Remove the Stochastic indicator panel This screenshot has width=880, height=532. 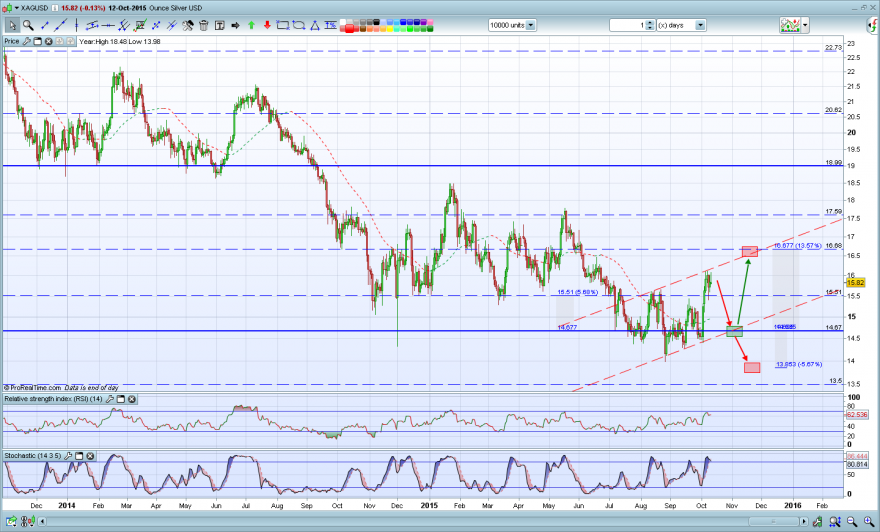coord(90,456)
